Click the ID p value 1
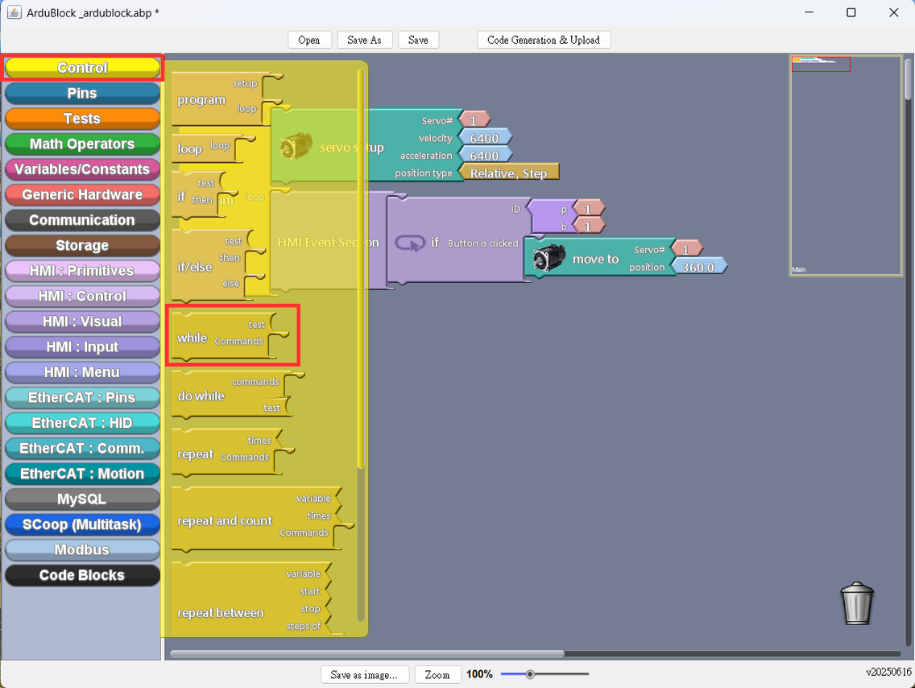This screenshot has height=688, width=915. click(588, 209)
